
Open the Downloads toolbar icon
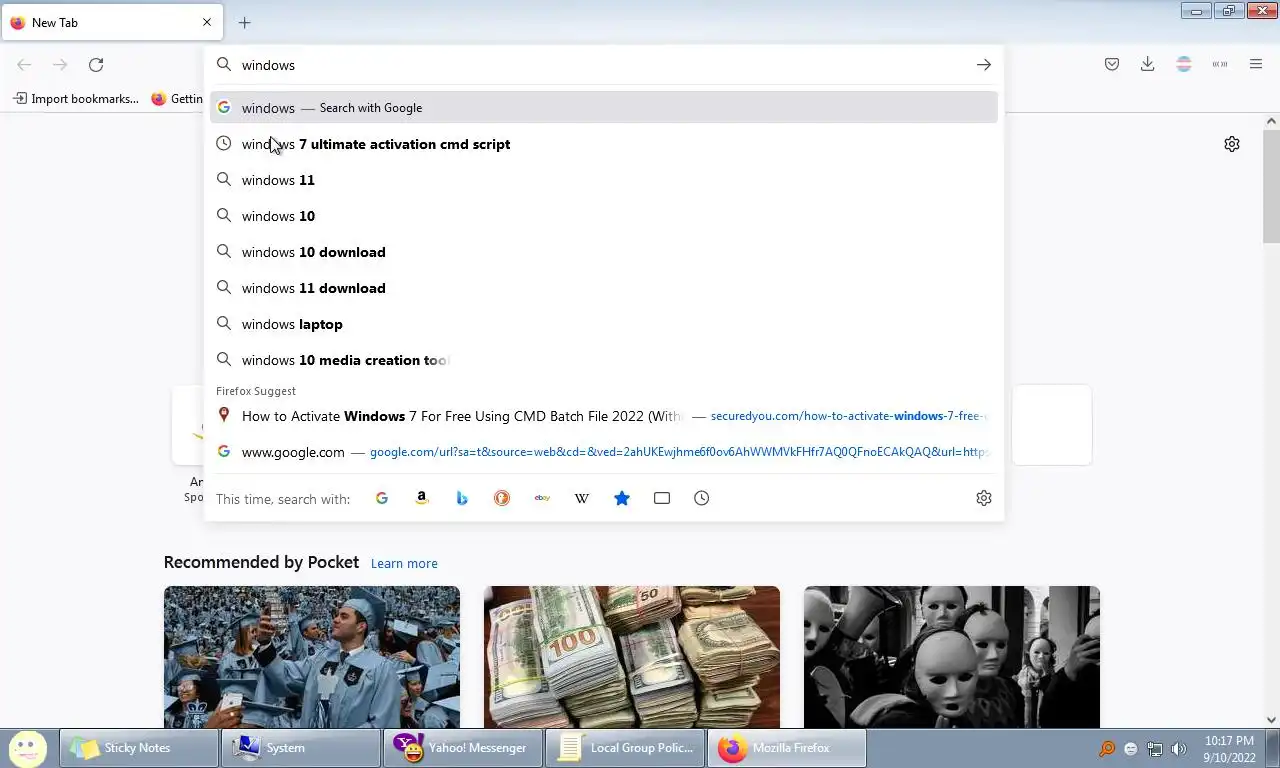coord(1148,65)
